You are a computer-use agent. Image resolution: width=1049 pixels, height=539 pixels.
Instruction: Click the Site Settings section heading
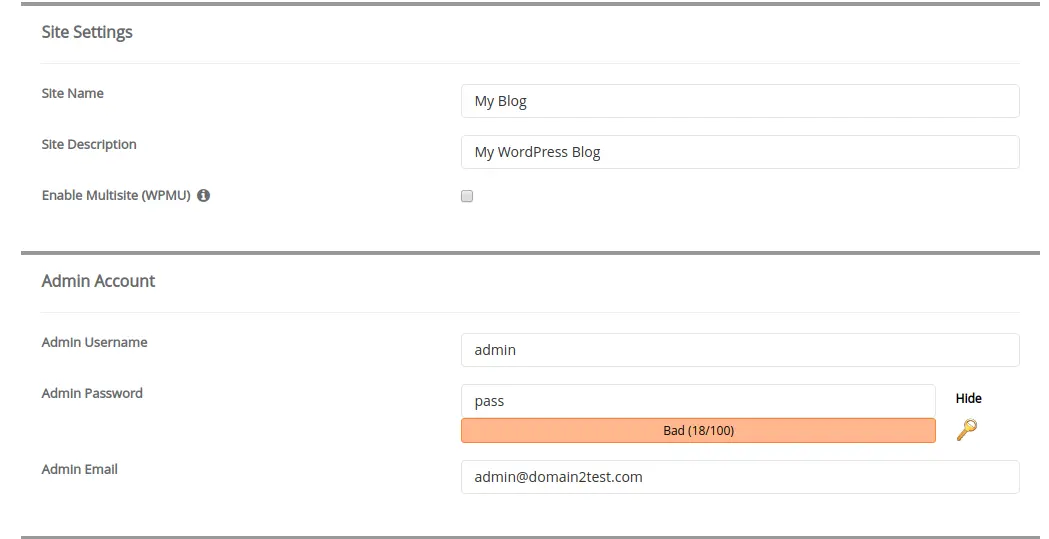87,32
